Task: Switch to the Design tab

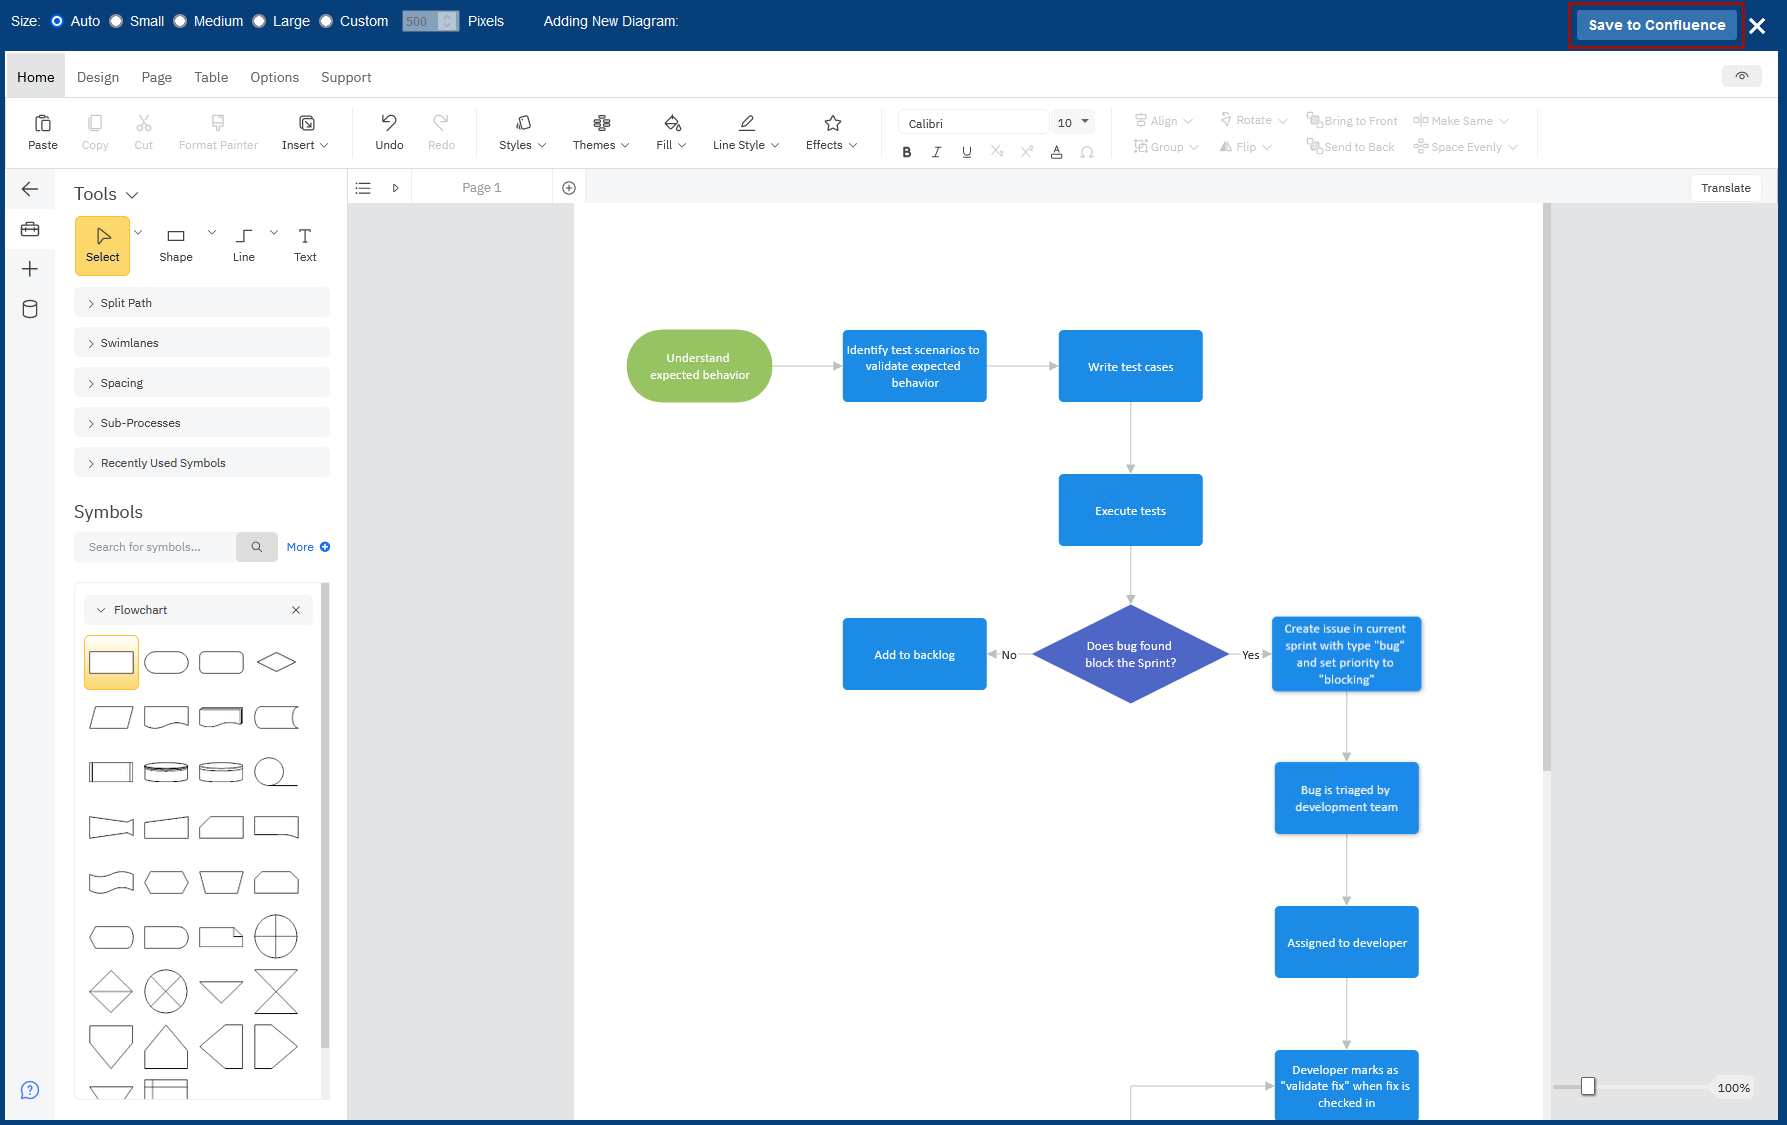Action: pos(97,77)
